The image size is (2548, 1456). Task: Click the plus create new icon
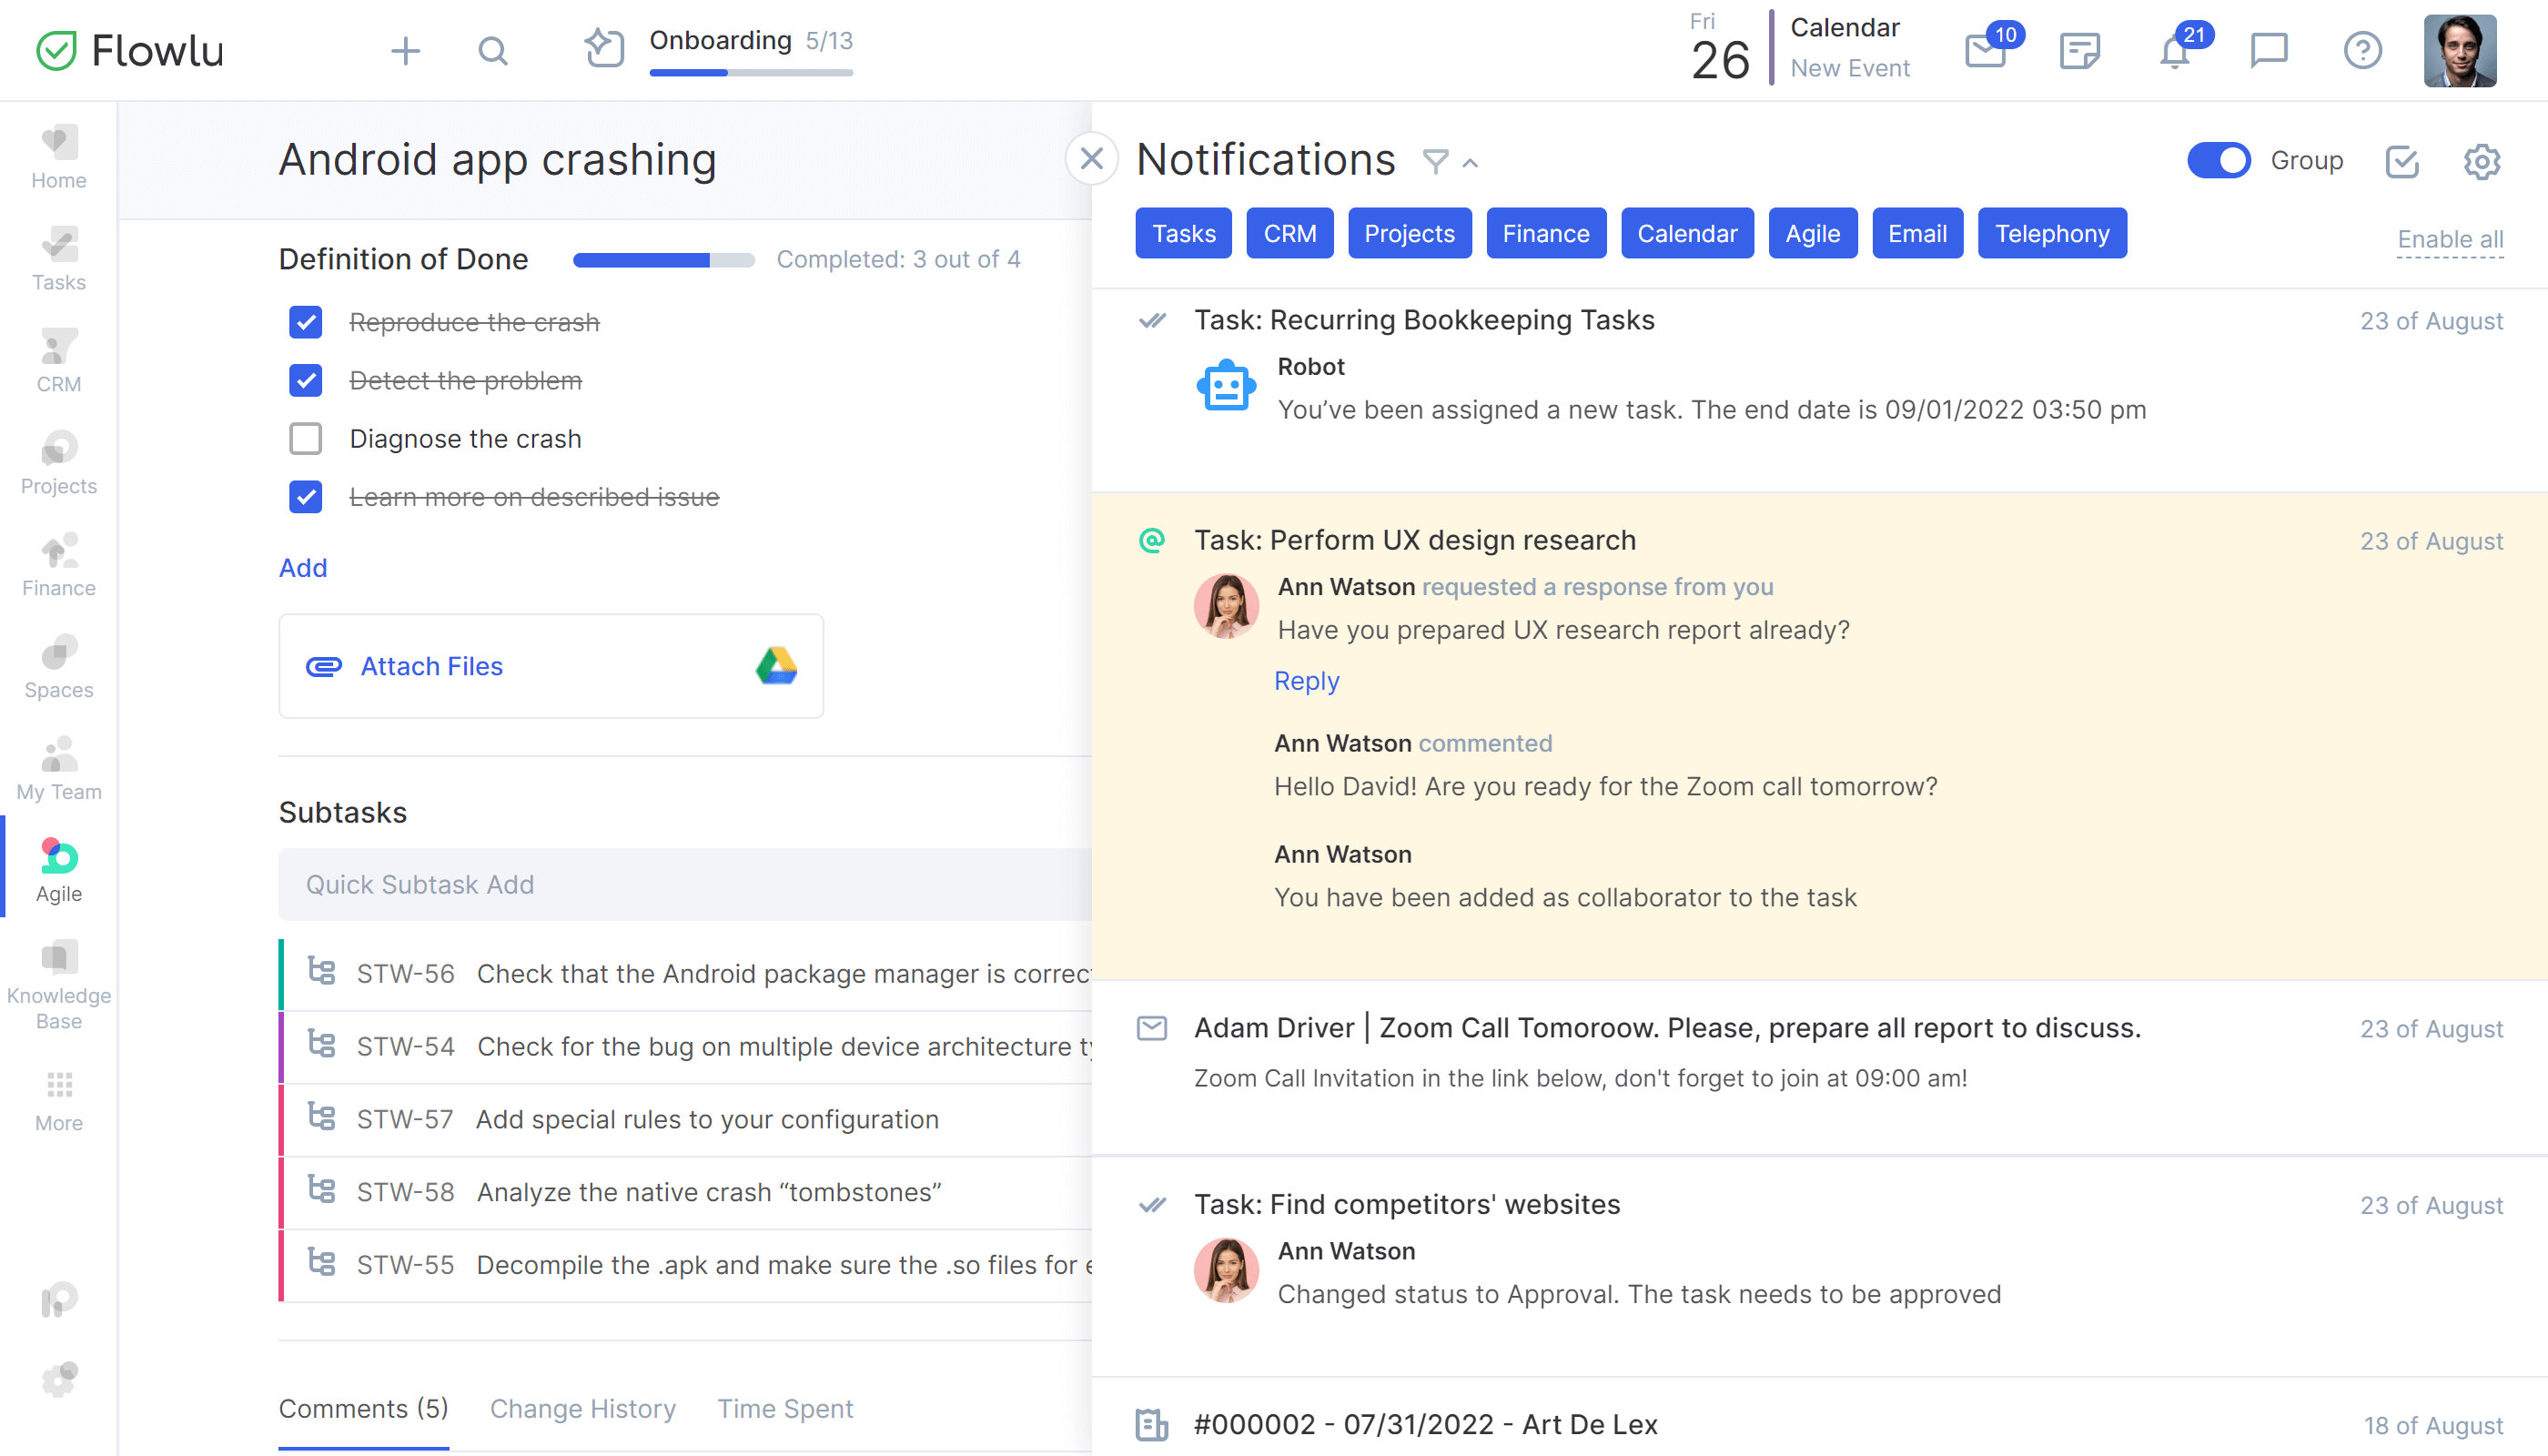(x=405, y=51)
